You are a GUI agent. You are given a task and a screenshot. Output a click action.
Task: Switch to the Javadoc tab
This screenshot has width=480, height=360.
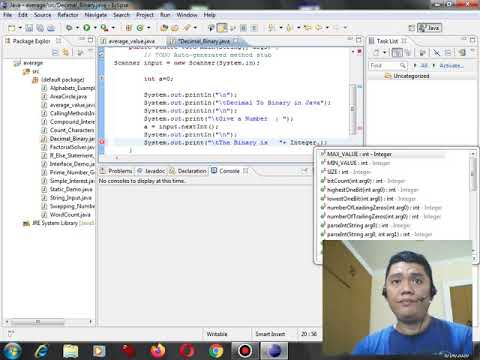[x=155, y=171]
